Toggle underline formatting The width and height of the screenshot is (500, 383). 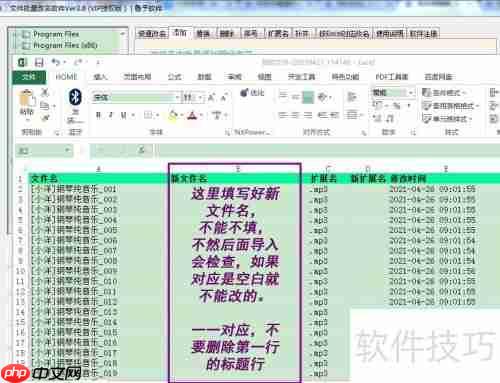[123, 115]
